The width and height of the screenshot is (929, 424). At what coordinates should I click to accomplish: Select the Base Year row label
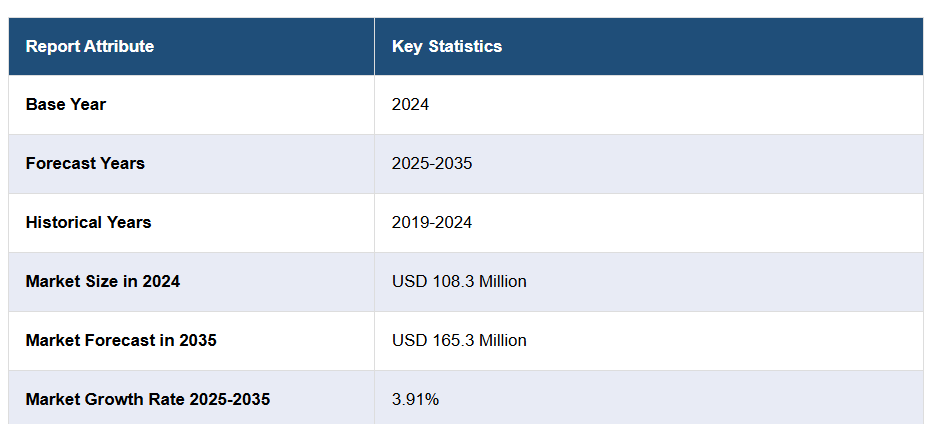click(x=66, y=104)
